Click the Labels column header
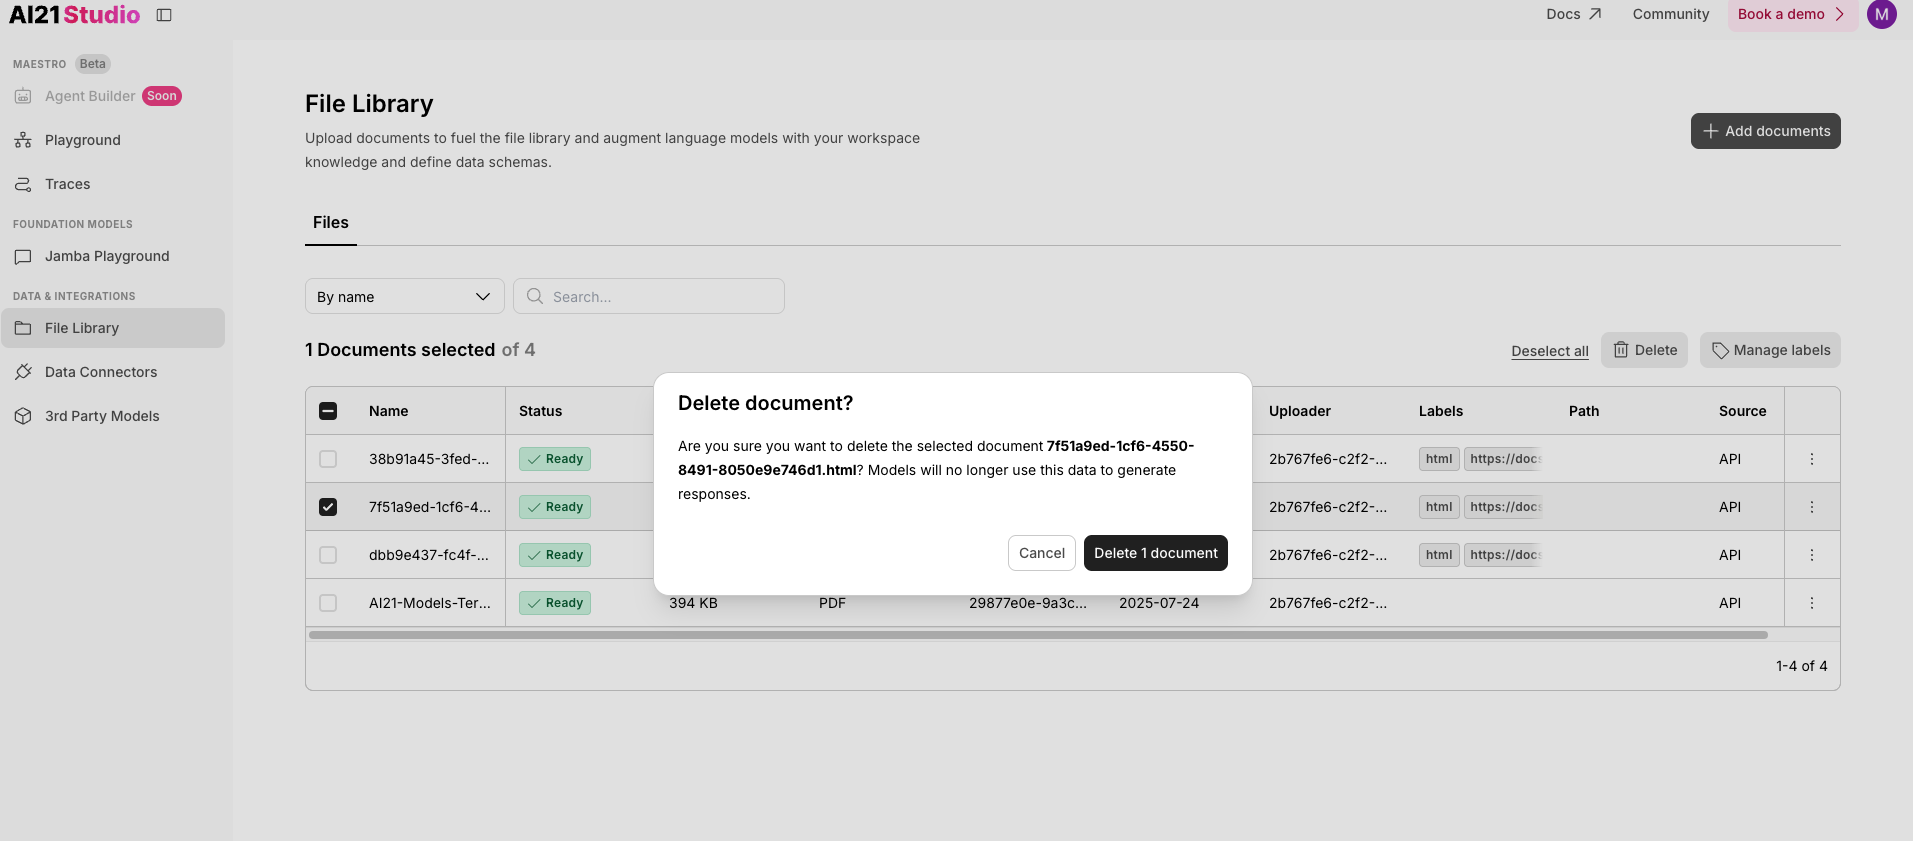 click(x=1441, y=411)
